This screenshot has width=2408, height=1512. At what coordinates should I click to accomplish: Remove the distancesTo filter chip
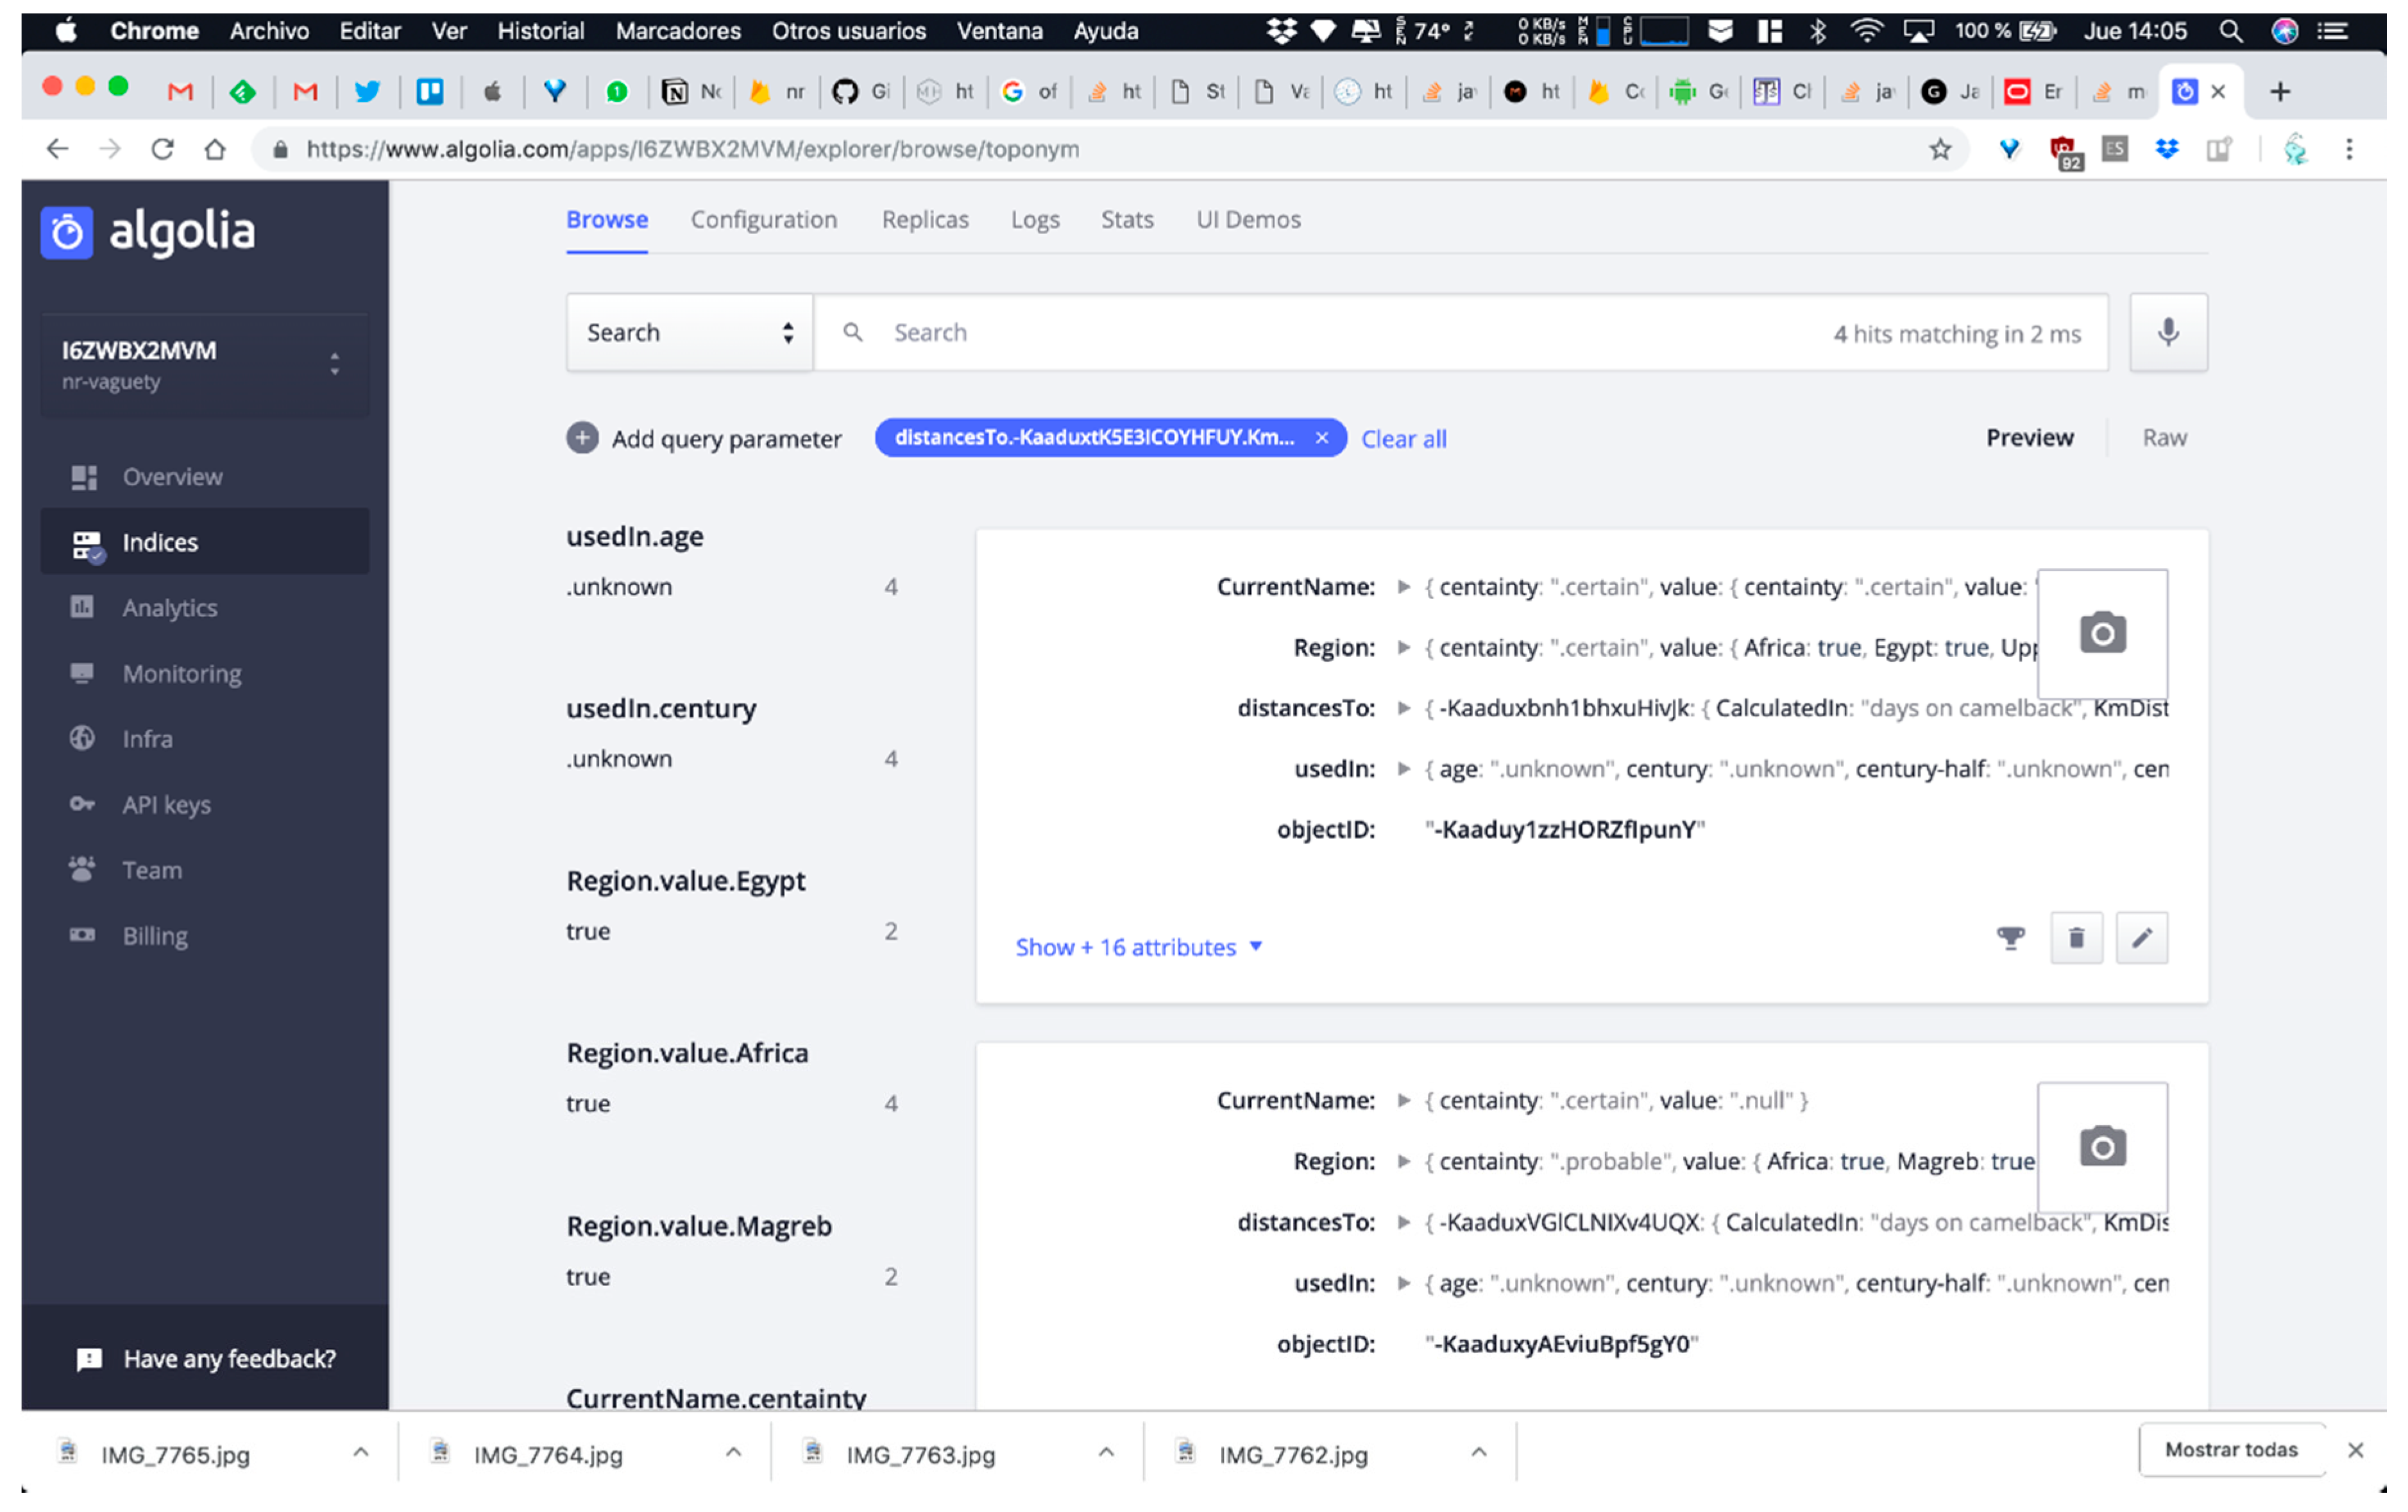click(x=1322, y=438)
